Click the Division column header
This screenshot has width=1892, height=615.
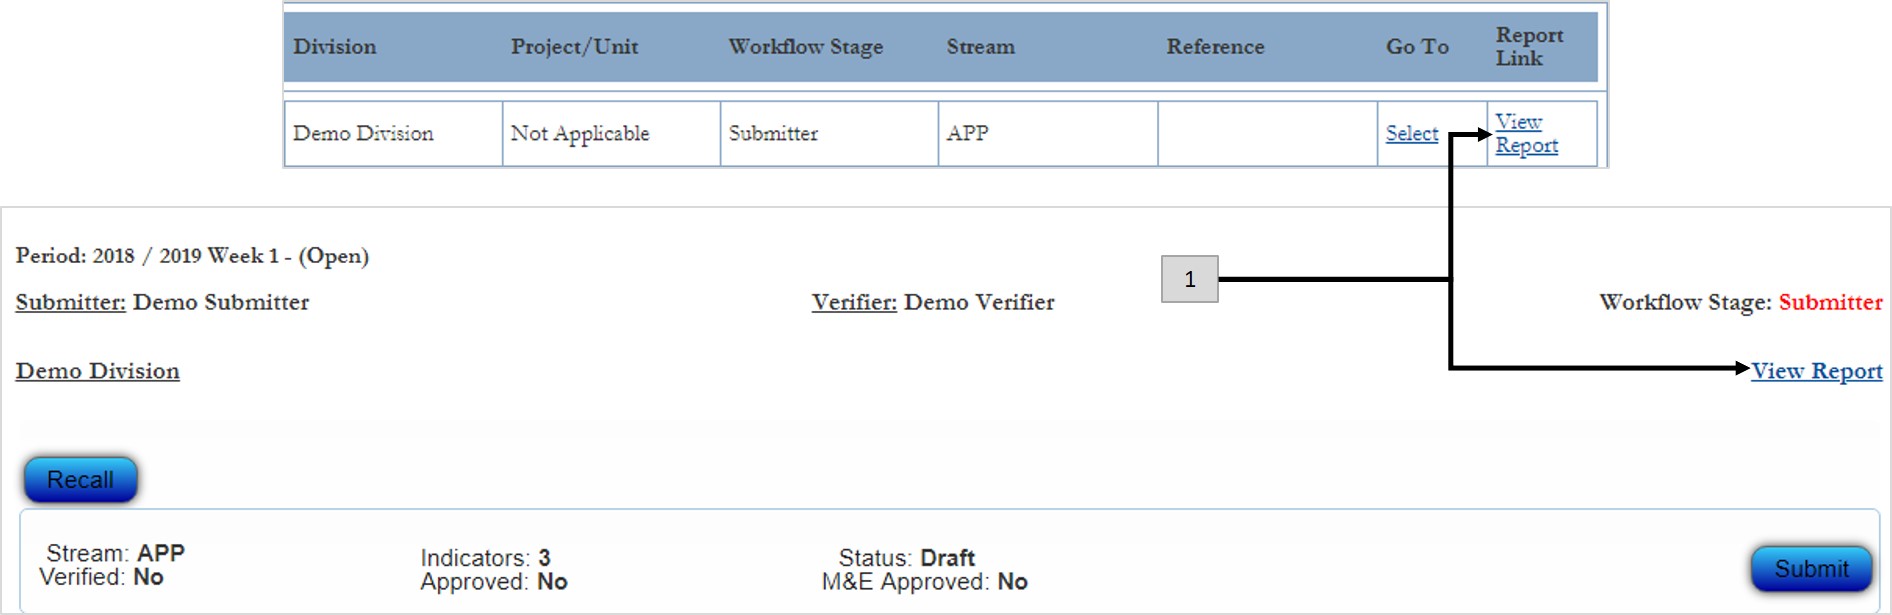click(x=335, y=47)
